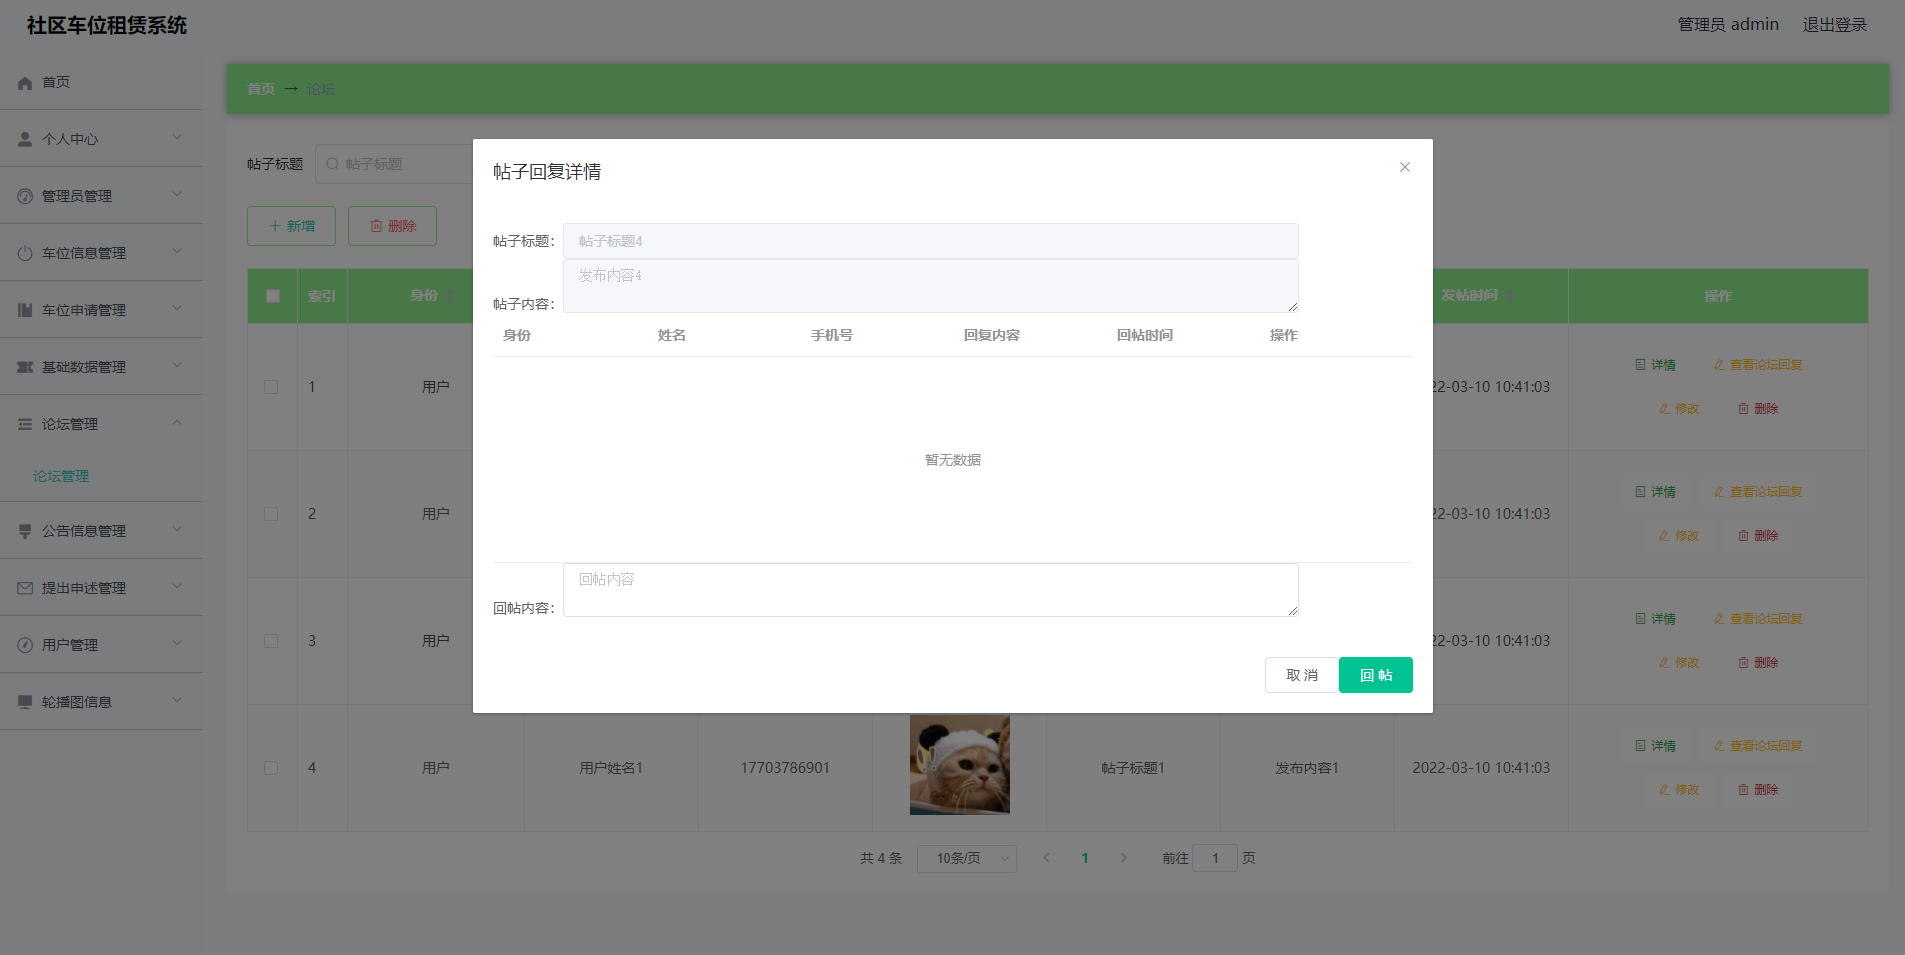Click the 轮播图信息 monitor icon
This screenshot has height=955, width=1905.
(25, 703)
